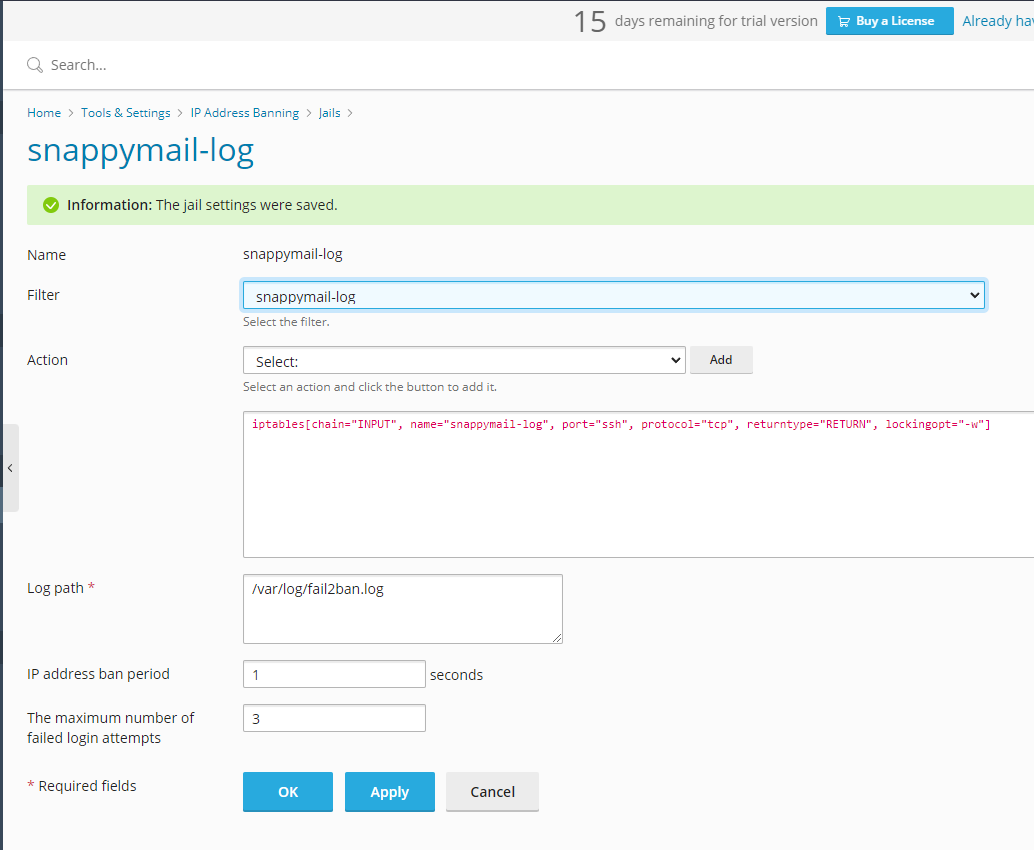This screenshot has height=850, width=1034.
Task: Click the Add action button
Action: [x=721, y=360]
